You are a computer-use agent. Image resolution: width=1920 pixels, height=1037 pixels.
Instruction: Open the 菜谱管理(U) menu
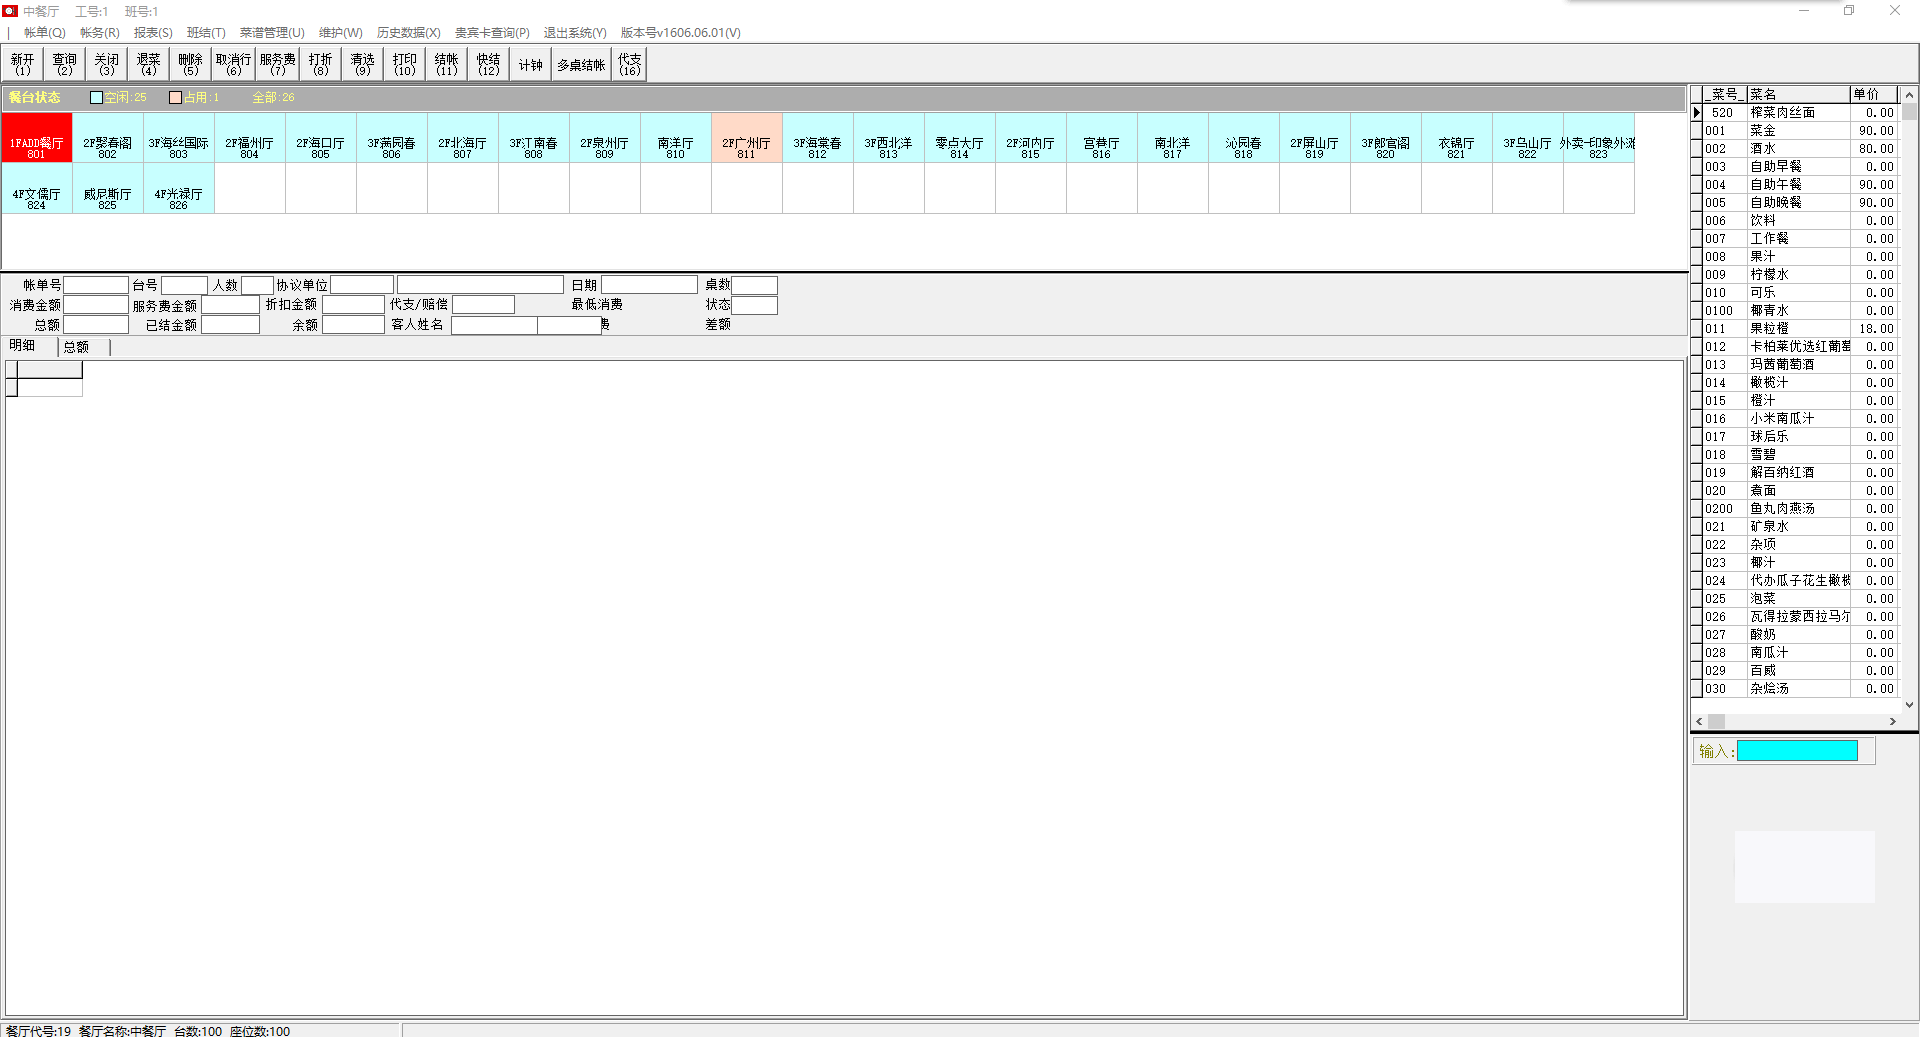tap(271, 33)
